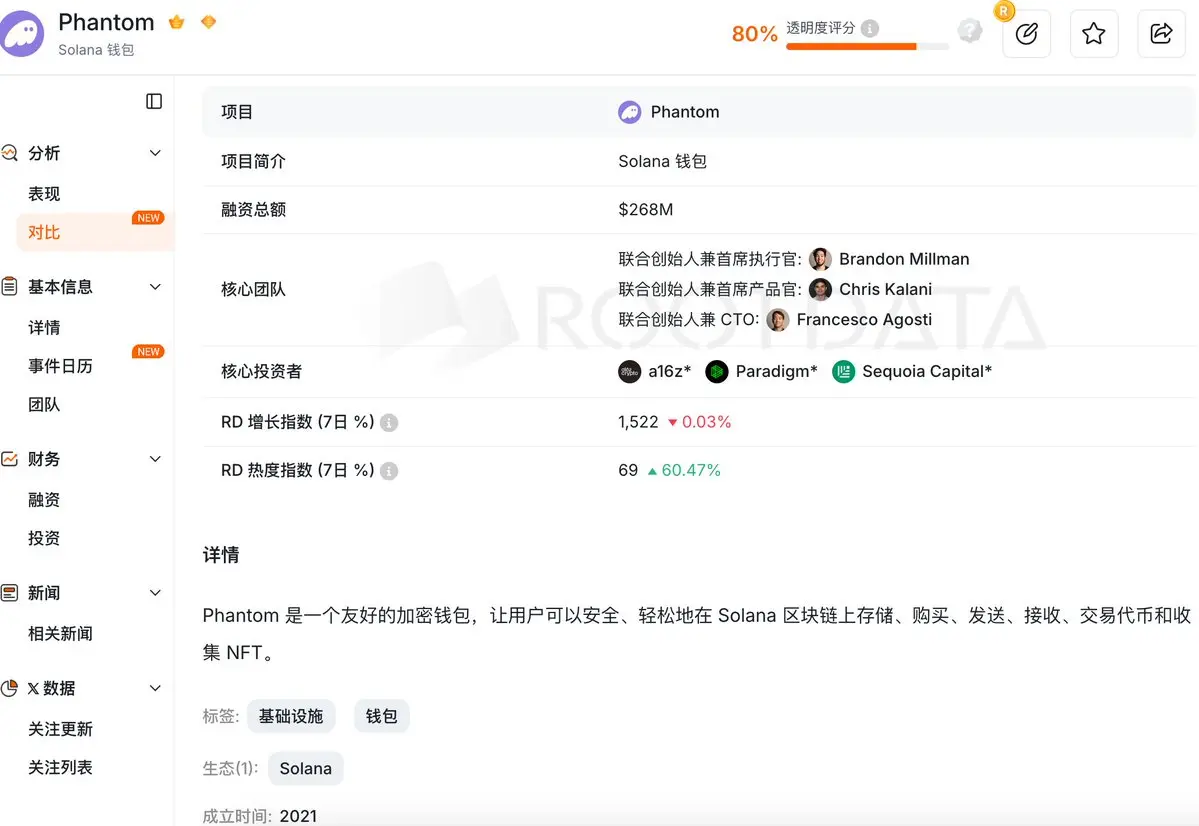
Task: Click info icon next to RD 热度指数
Action: (x=389, y=471)
